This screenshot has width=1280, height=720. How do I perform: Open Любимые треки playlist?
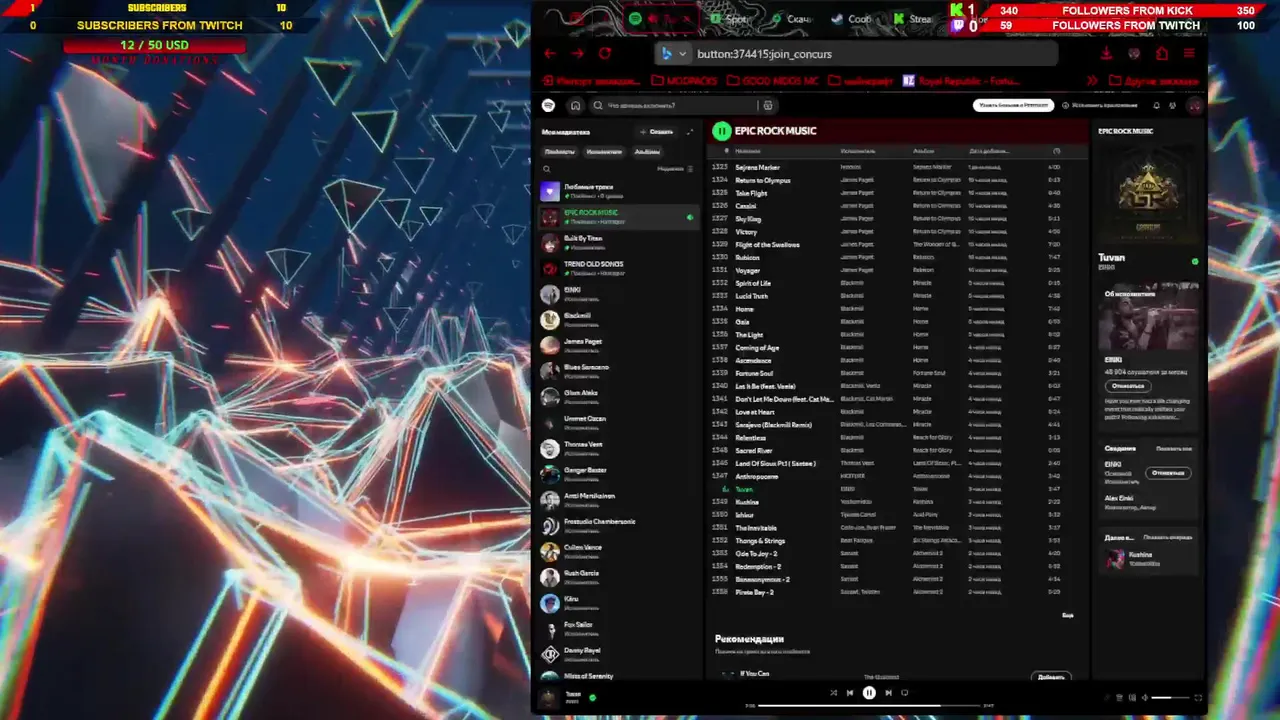(618, 191)
